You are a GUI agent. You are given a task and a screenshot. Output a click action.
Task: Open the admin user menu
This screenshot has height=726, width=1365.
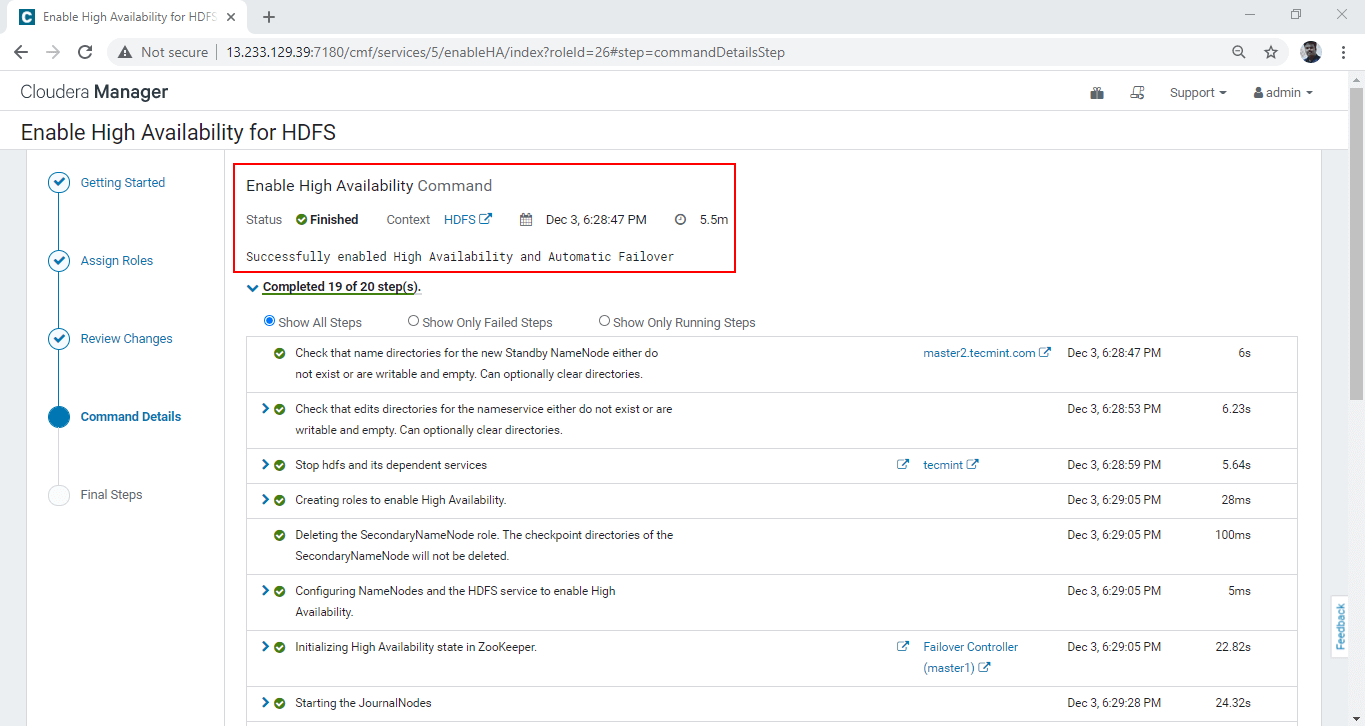1282,93
